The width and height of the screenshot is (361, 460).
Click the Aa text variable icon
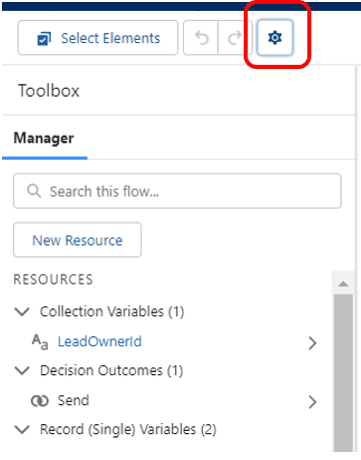click(x=40, y=342)
